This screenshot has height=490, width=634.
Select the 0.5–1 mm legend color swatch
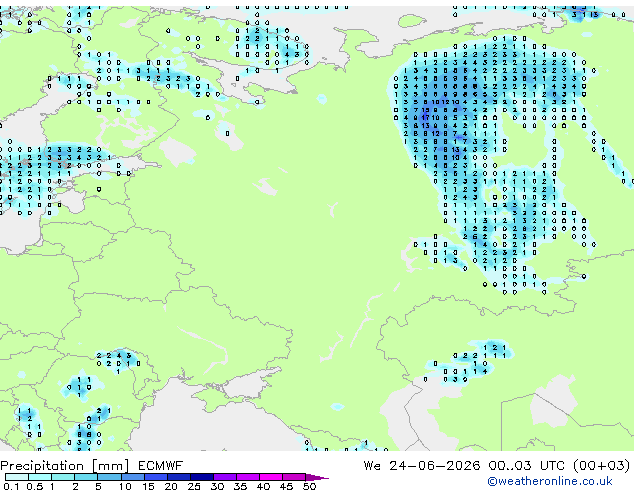(x=40, y=477)
